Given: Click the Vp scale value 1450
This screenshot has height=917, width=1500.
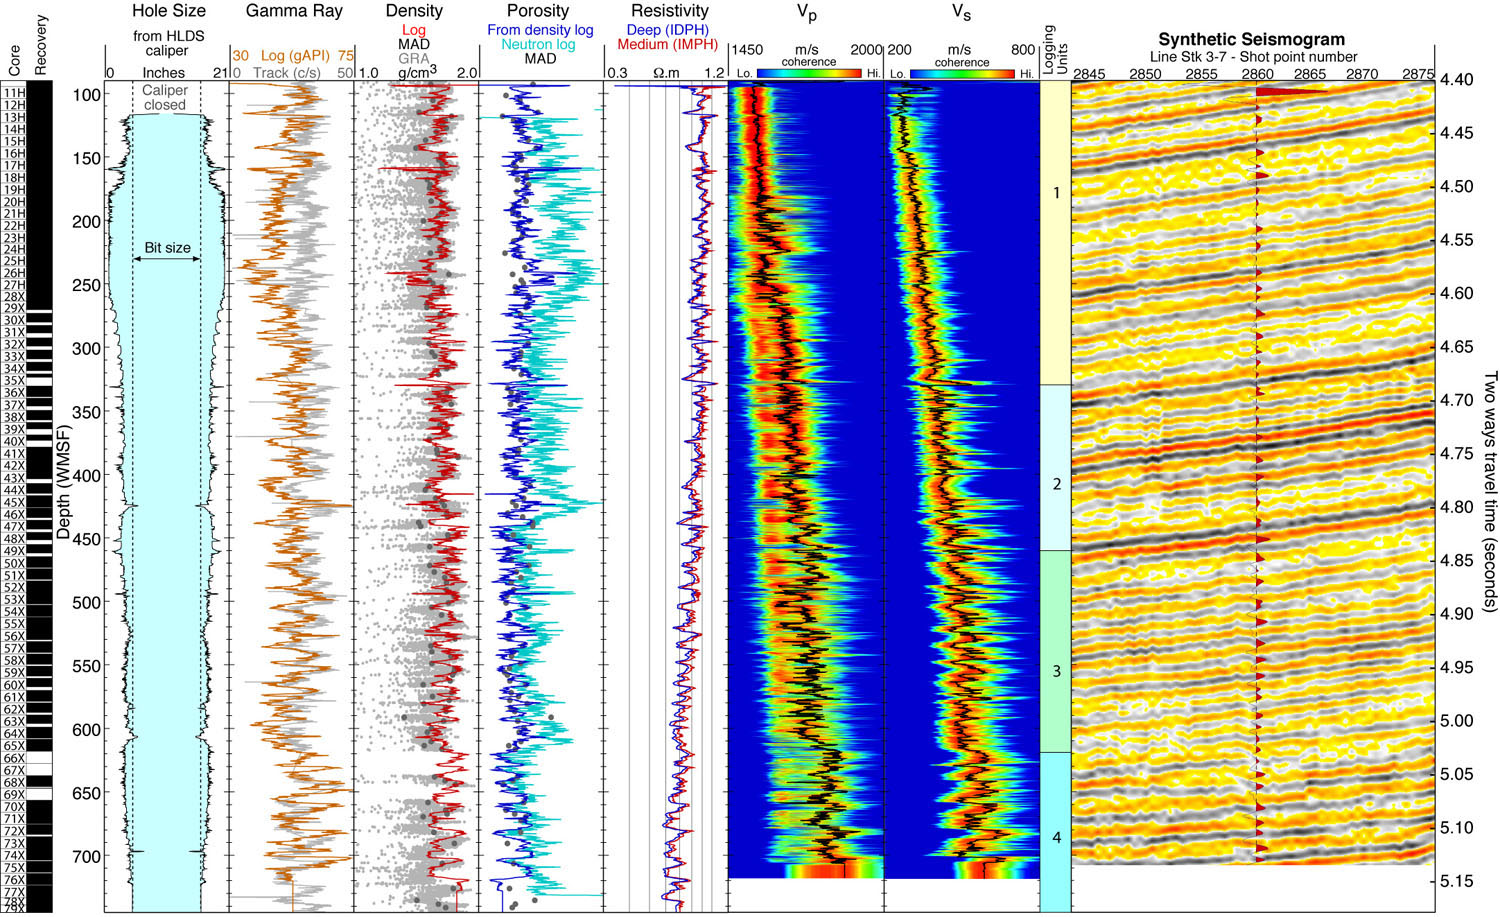Looking at the screenshot, I should pos(747,50).
